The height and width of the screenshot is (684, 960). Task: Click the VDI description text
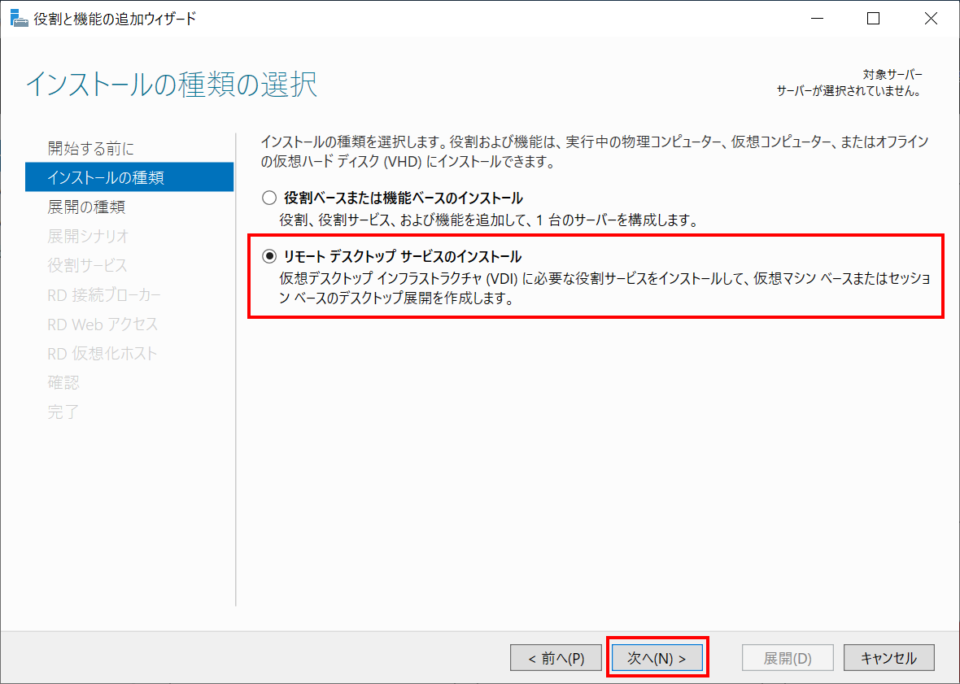click(x=605, y=288)
